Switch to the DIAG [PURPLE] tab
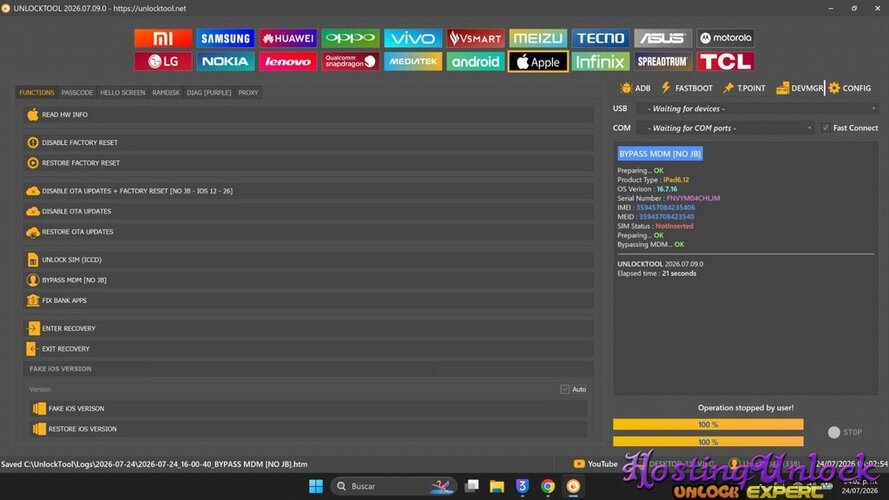The height and width of the screenshot is (500, 889). [x=209, y=92]
